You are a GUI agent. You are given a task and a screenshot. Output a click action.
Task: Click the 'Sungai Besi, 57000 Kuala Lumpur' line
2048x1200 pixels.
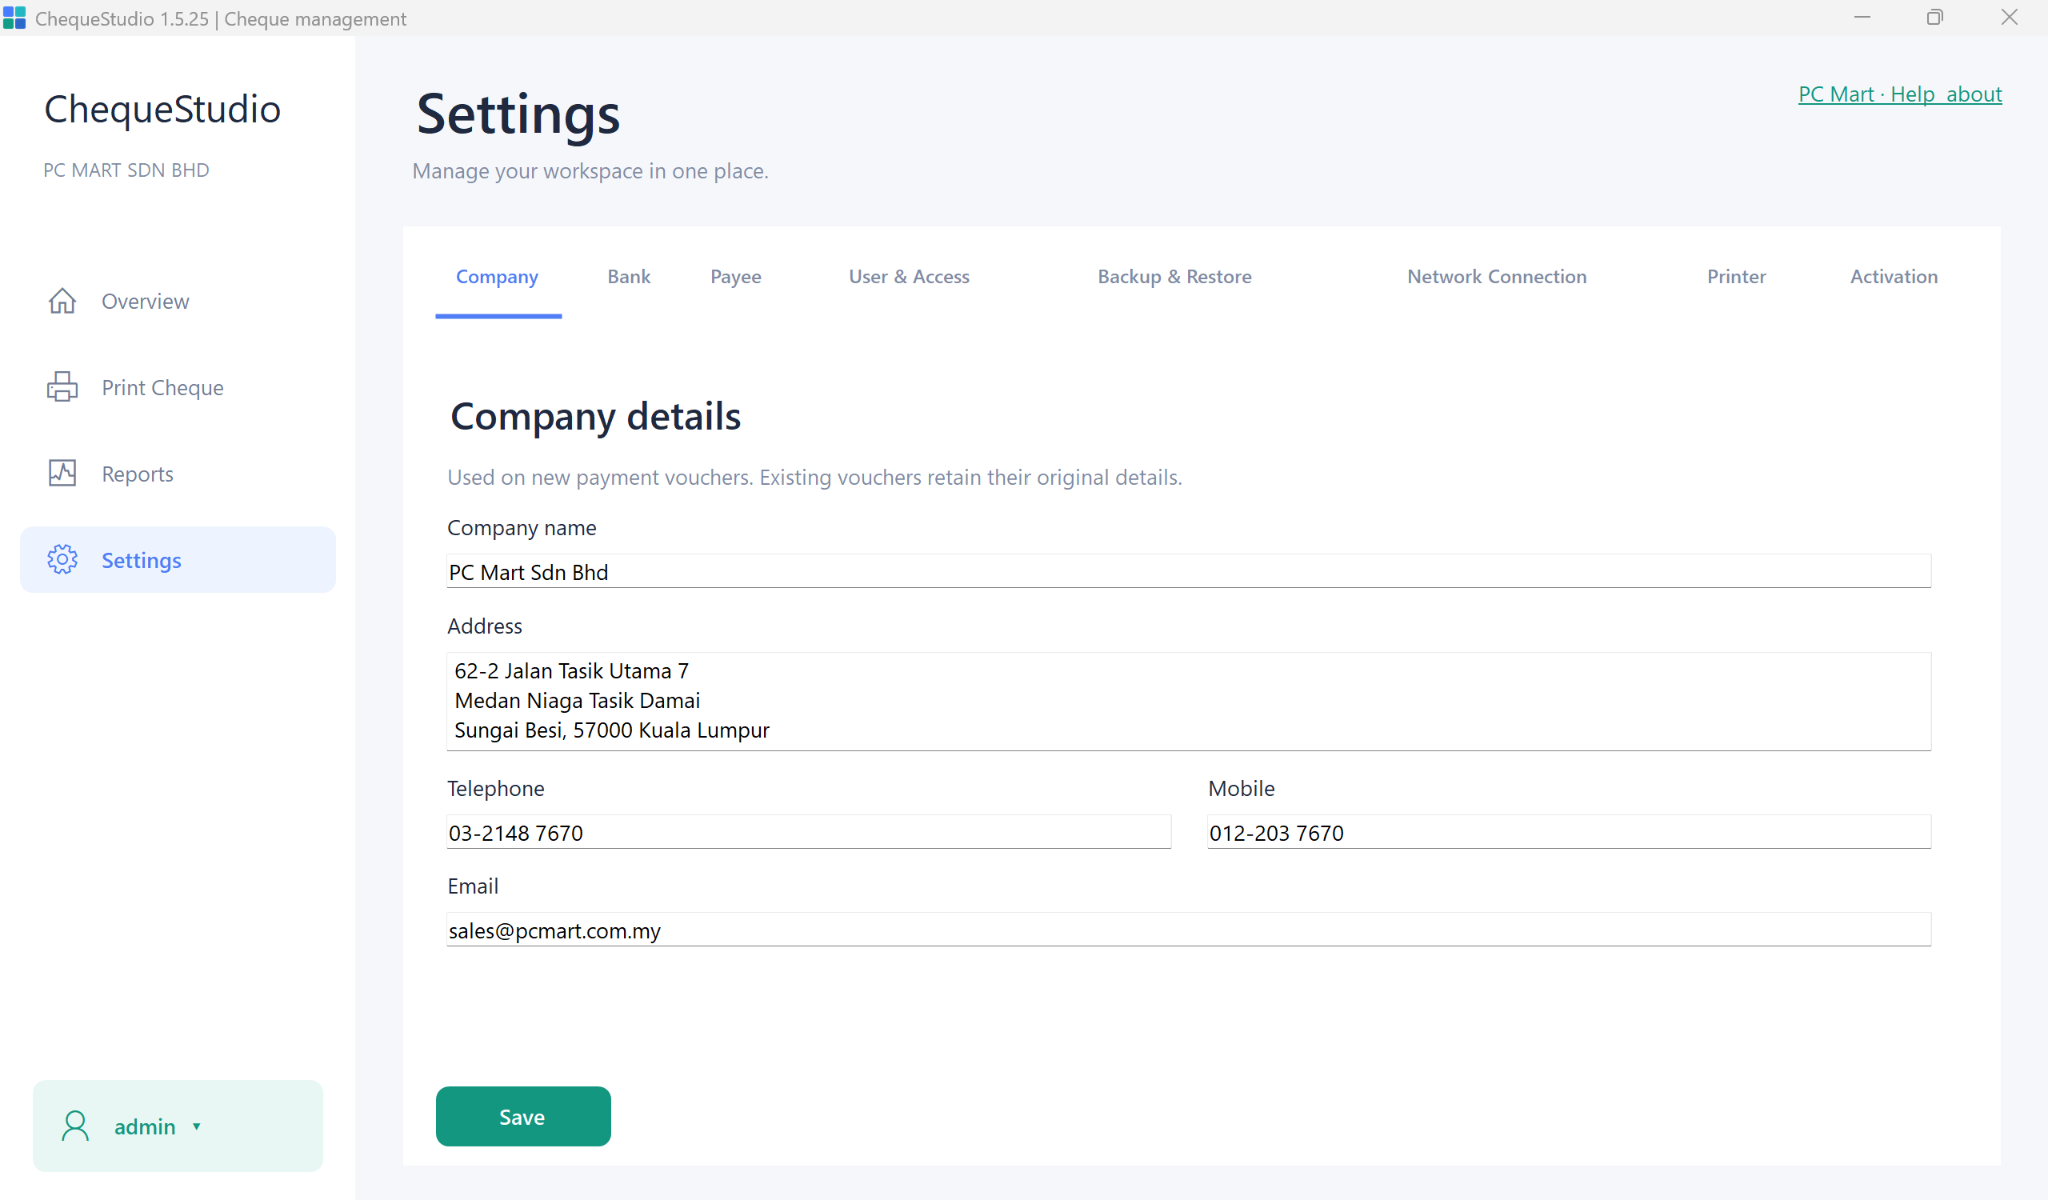pos(612,731)
